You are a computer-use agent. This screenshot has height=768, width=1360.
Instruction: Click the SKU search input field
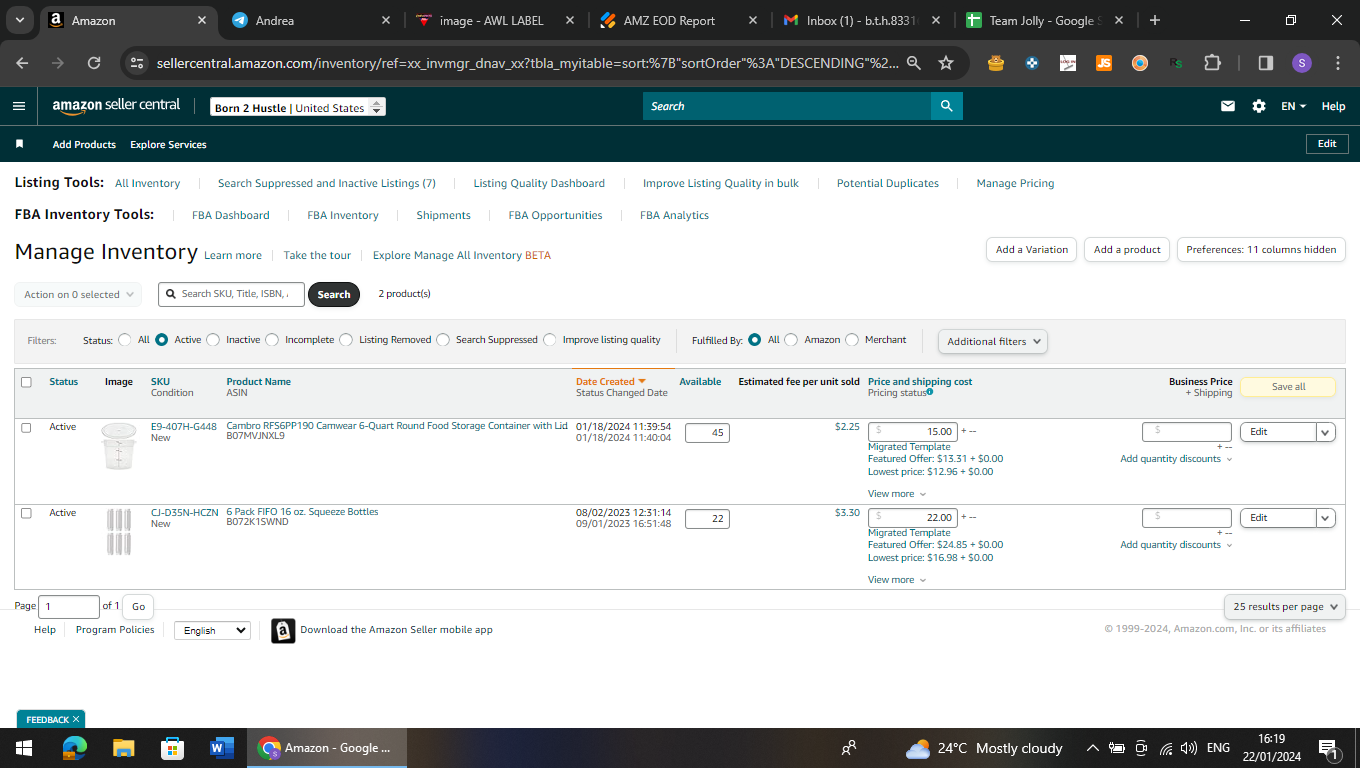pos(231,294)
